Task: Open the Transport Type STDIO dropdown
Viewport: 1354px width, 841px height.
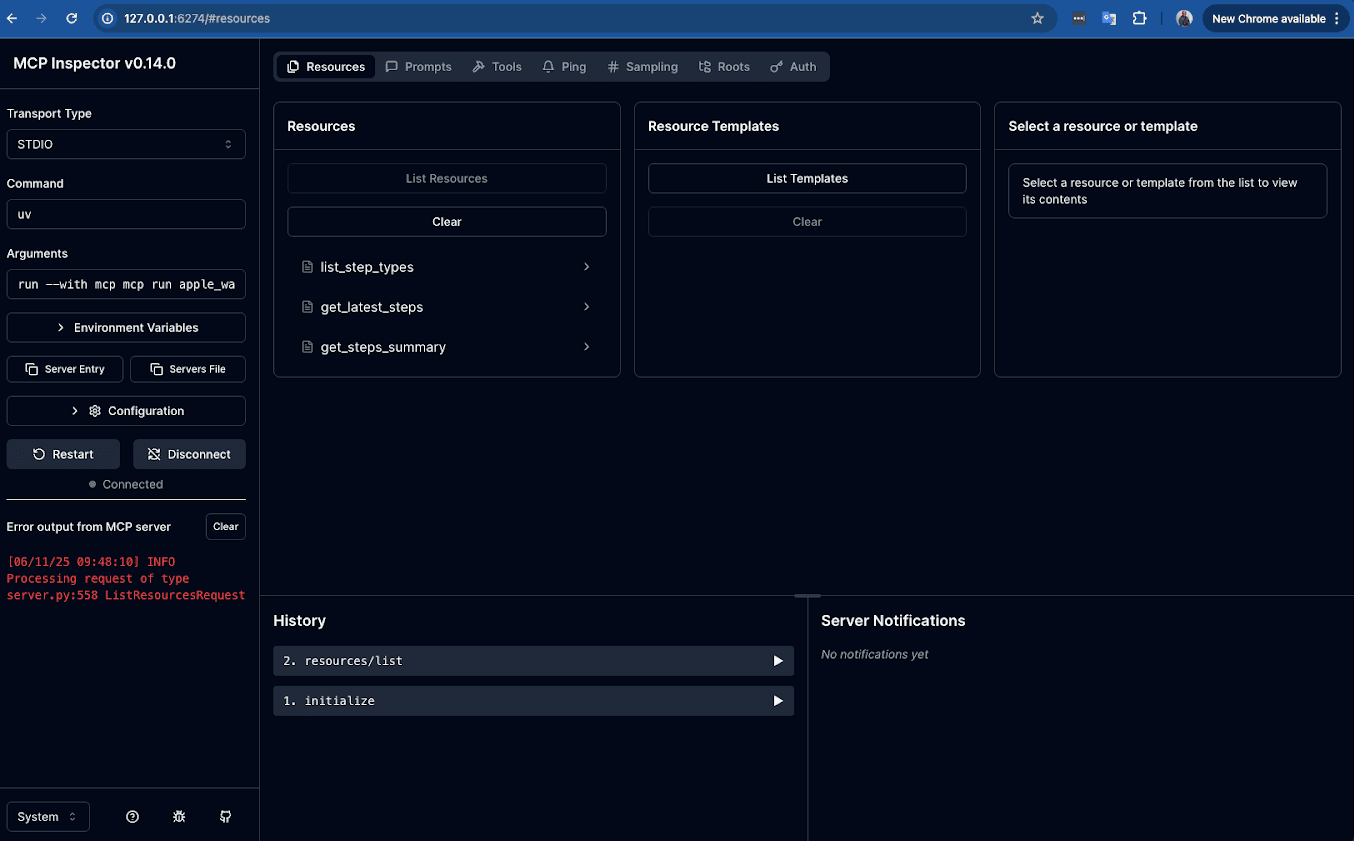Action: pos(126,144)
